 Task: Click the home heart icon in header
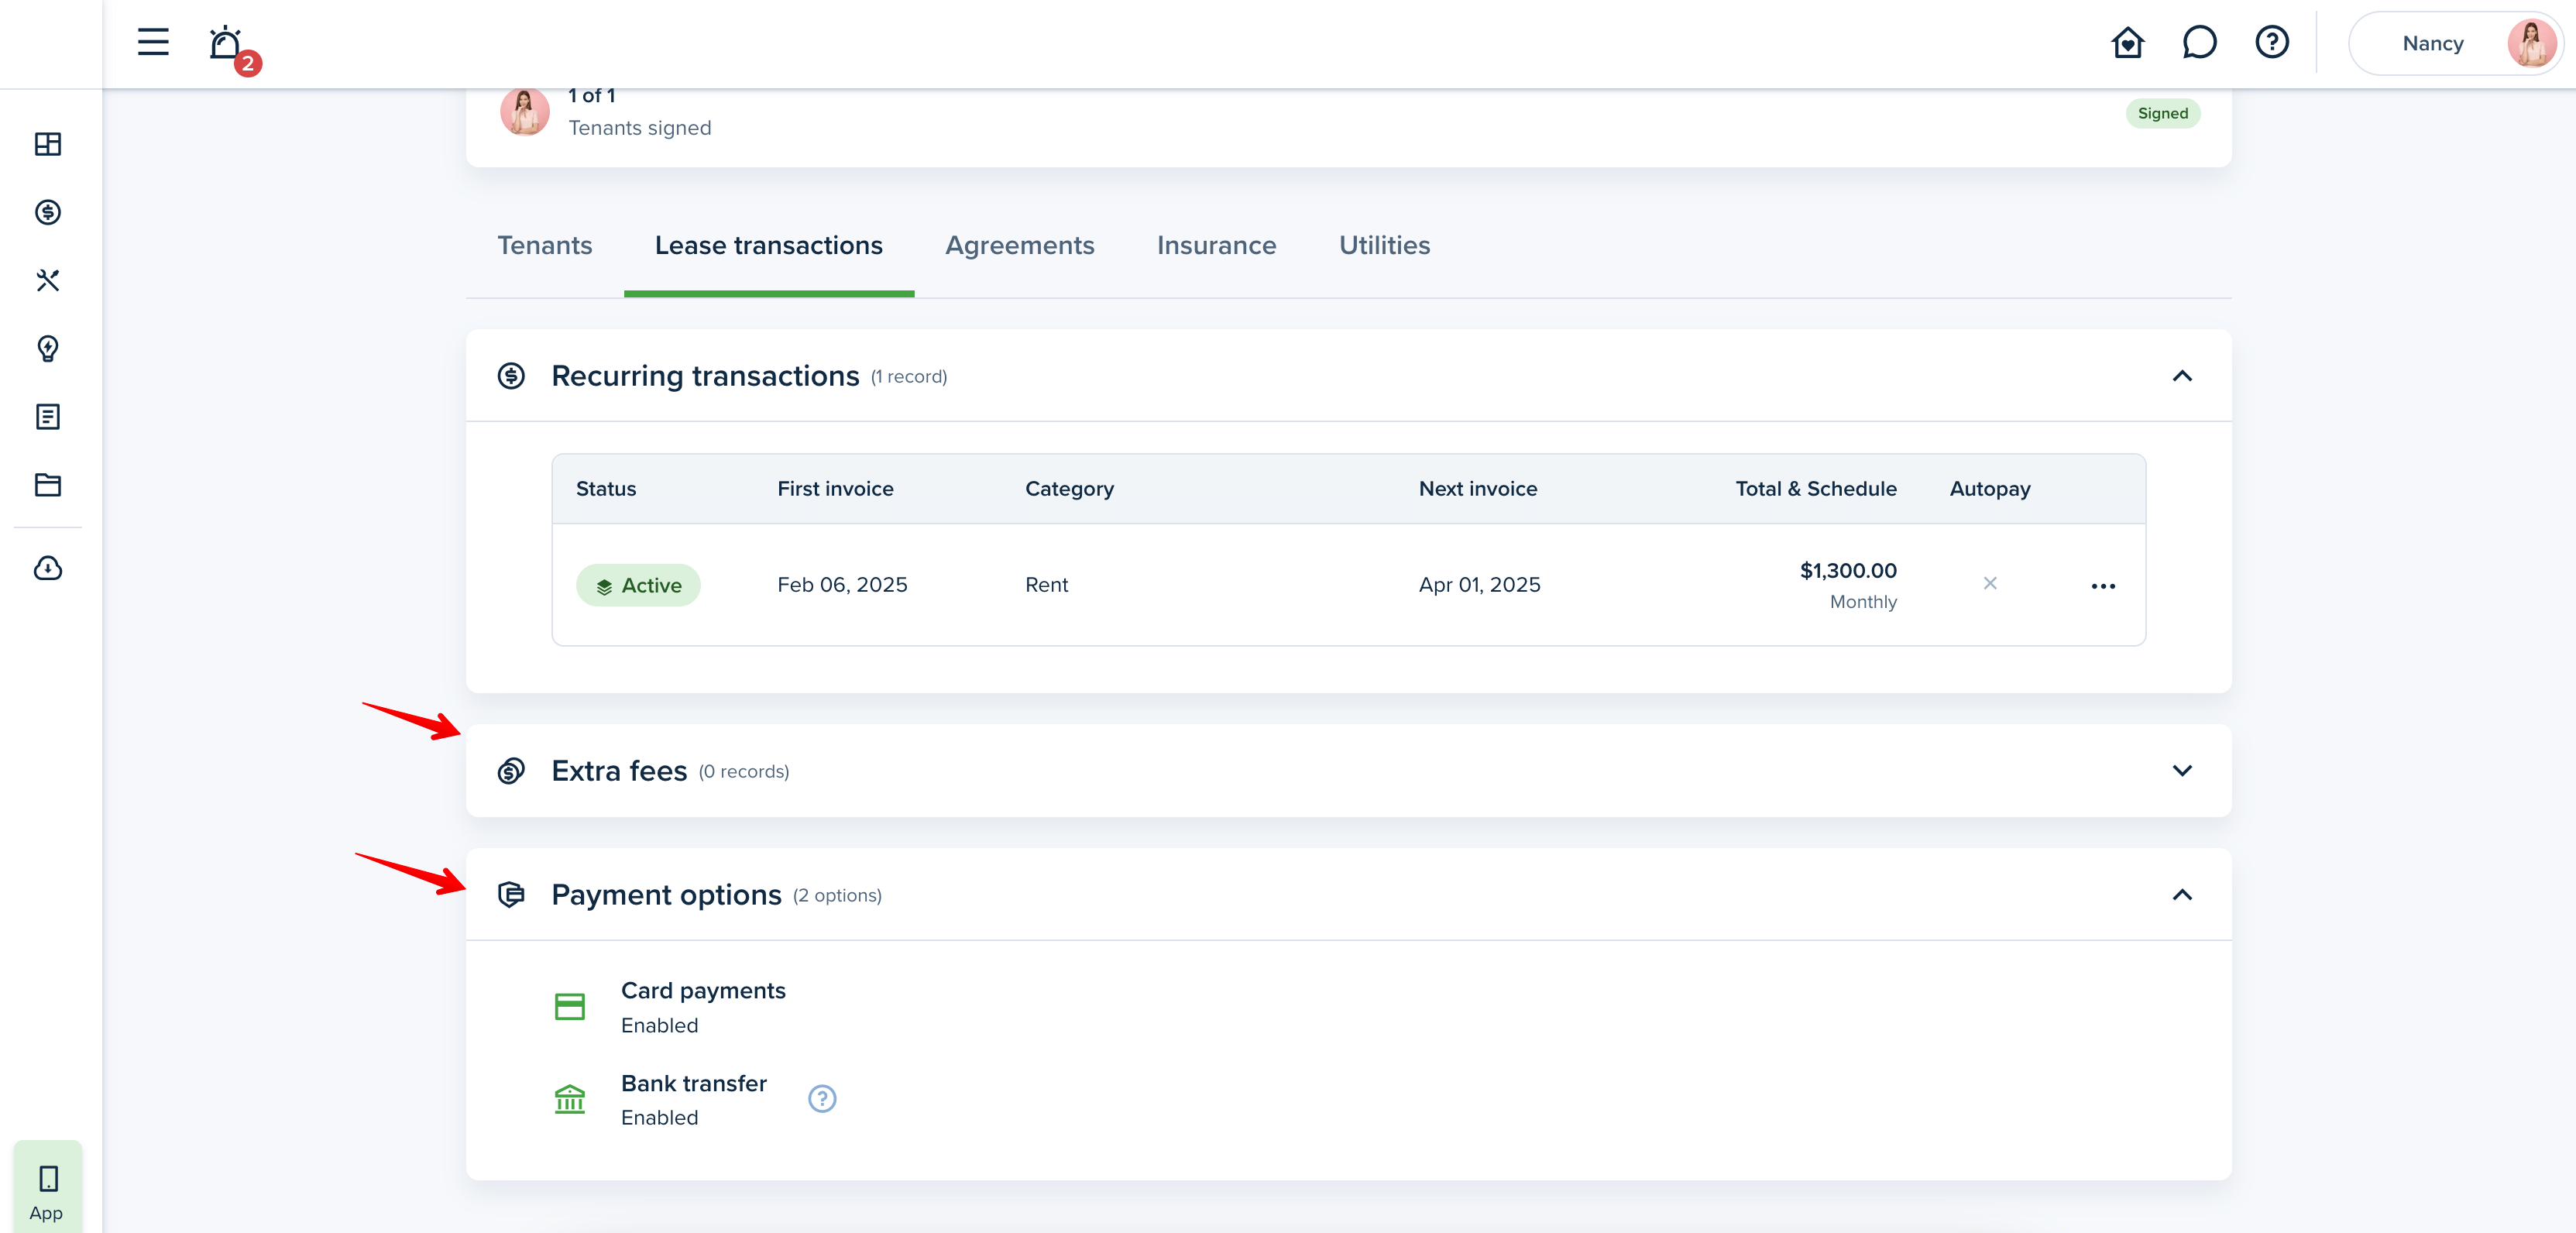click(2127, 42)
